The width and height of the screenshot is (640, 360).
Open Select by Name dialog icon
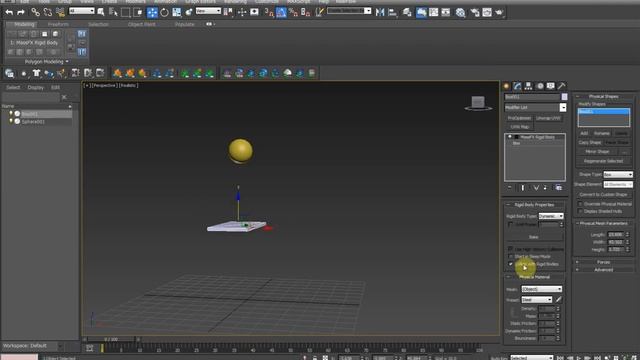[x=113, y=12]
